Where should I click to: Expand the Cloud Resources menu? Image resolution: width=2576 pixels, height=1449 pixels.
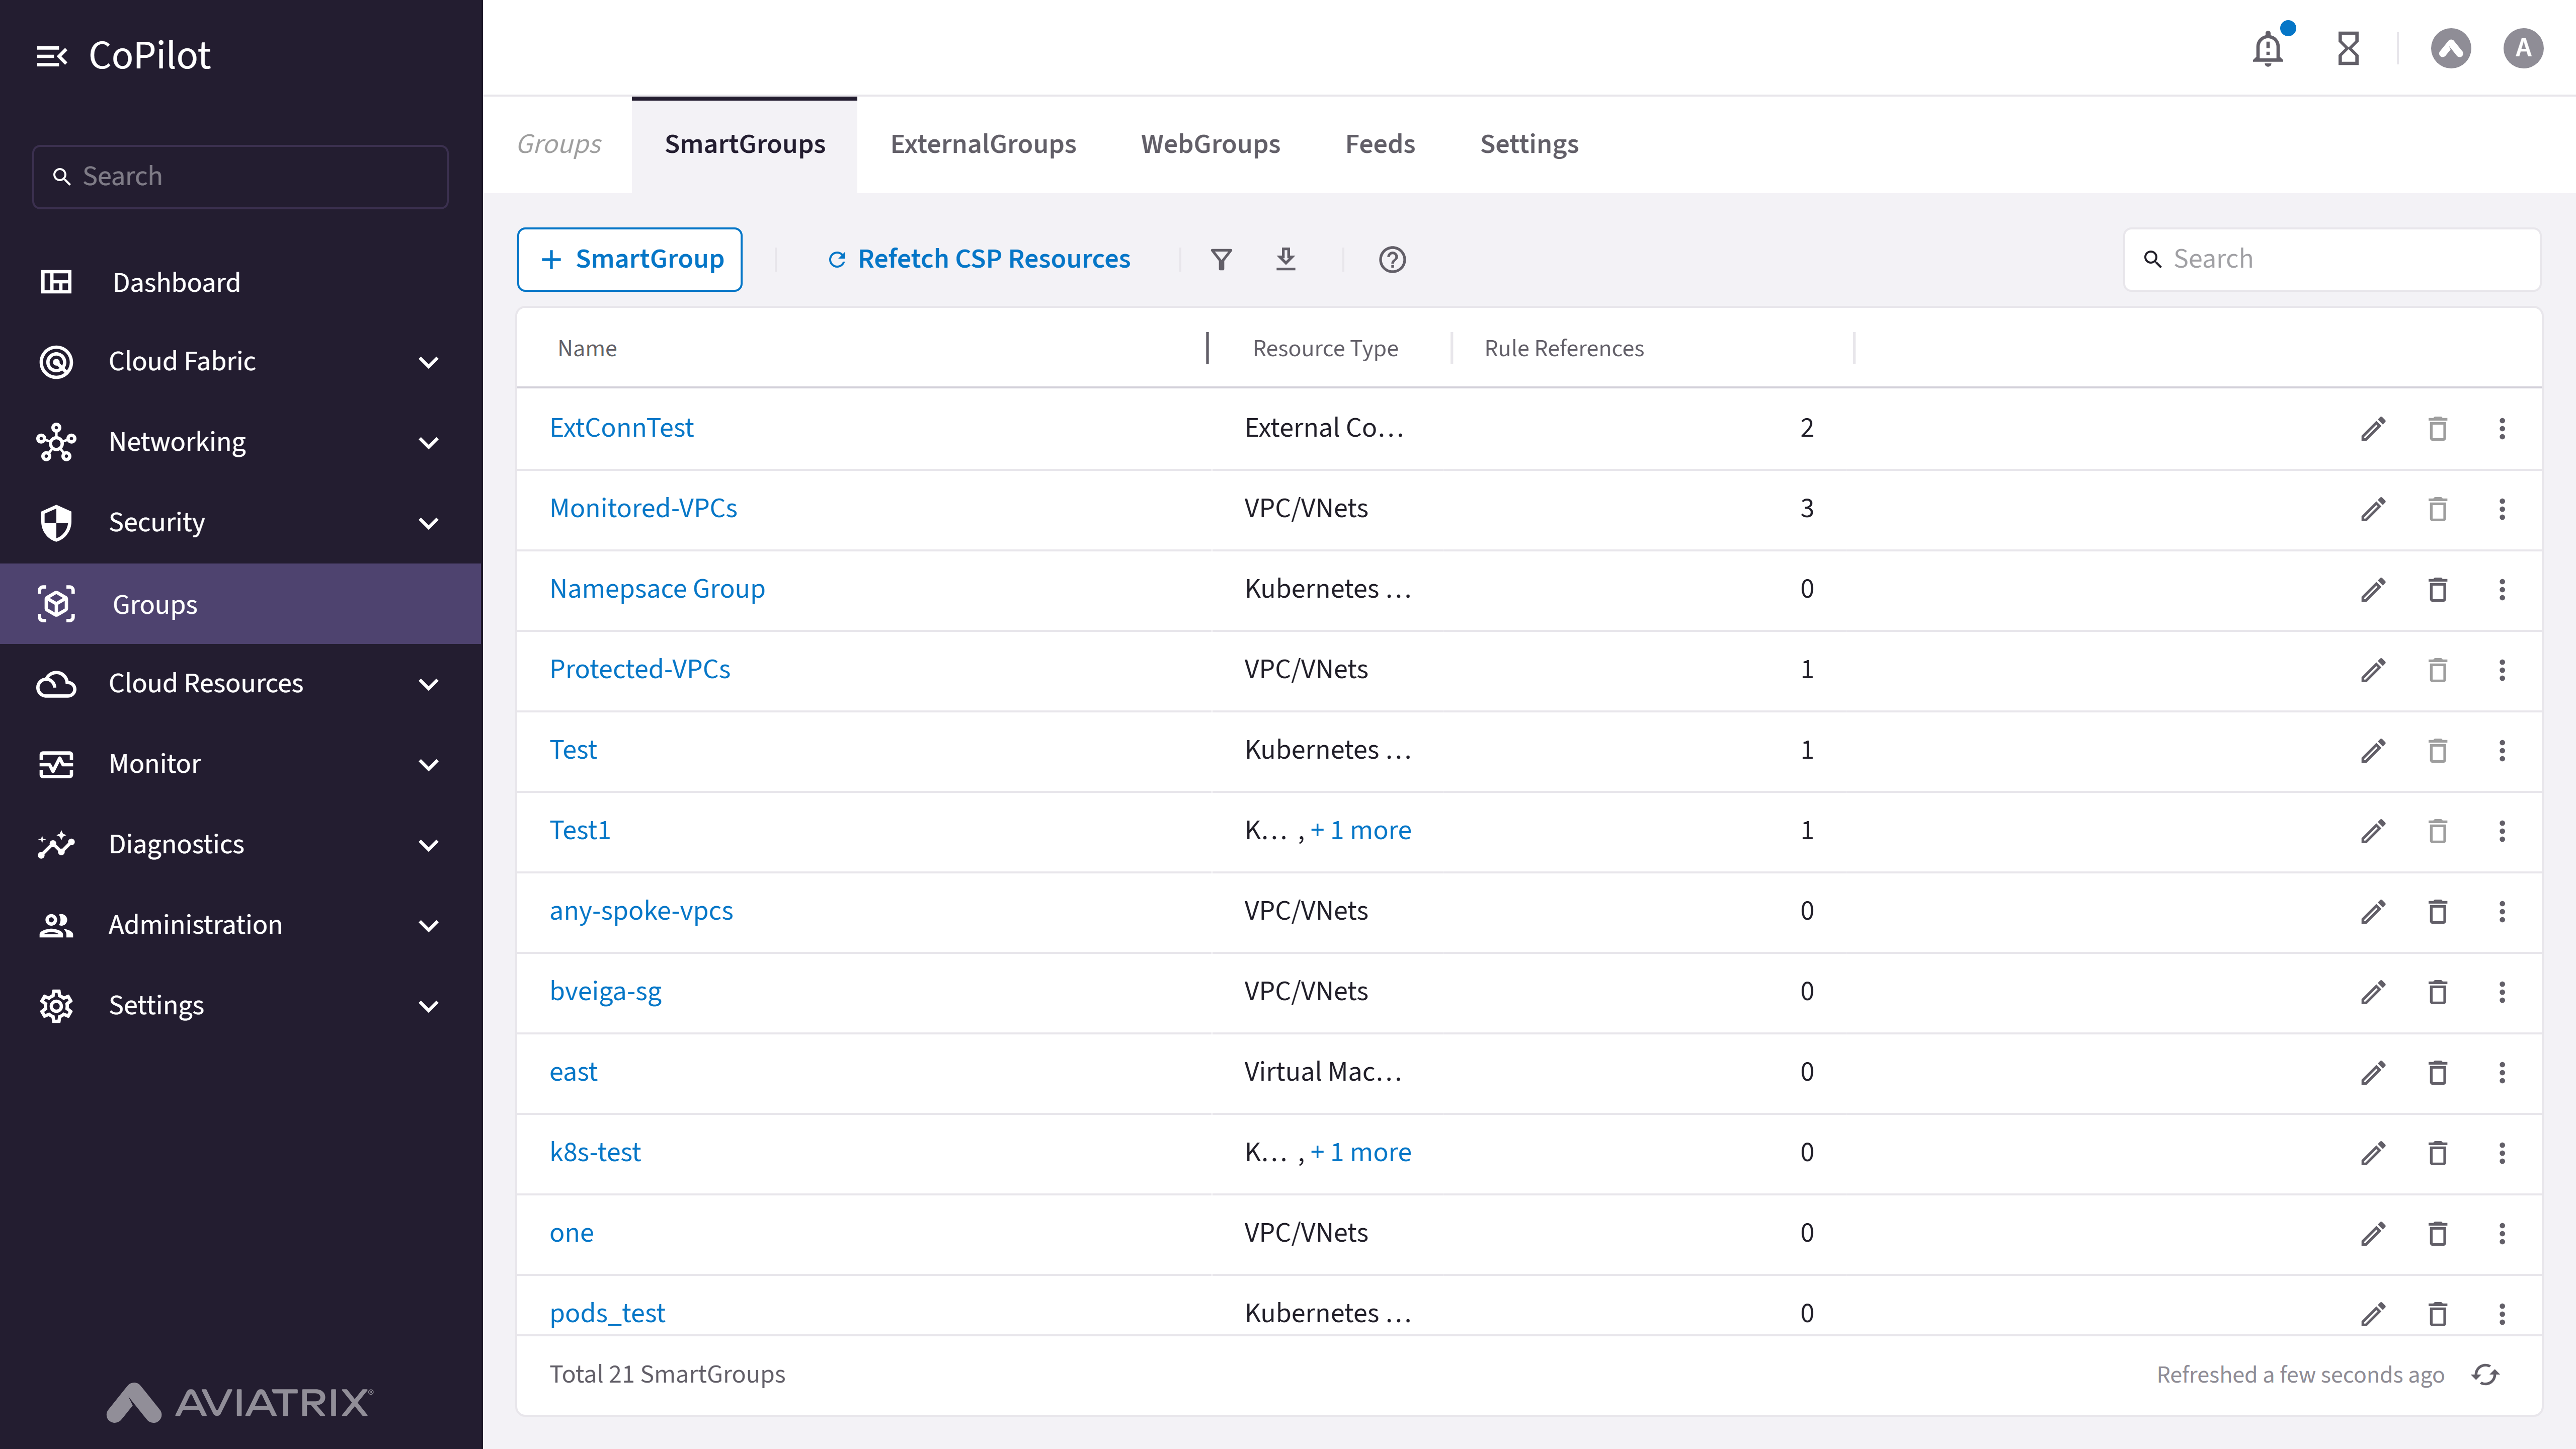click(240, 684)
